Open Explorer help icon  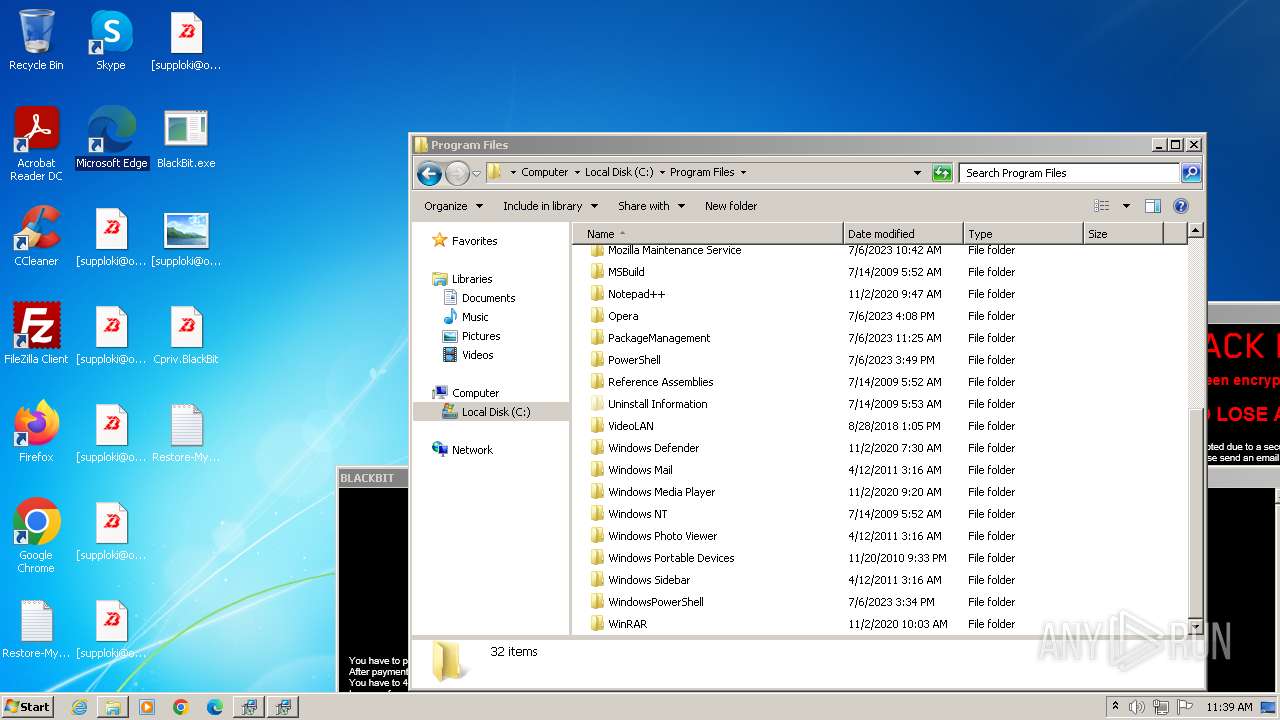pyautogui.click(x=1181, y=206)
